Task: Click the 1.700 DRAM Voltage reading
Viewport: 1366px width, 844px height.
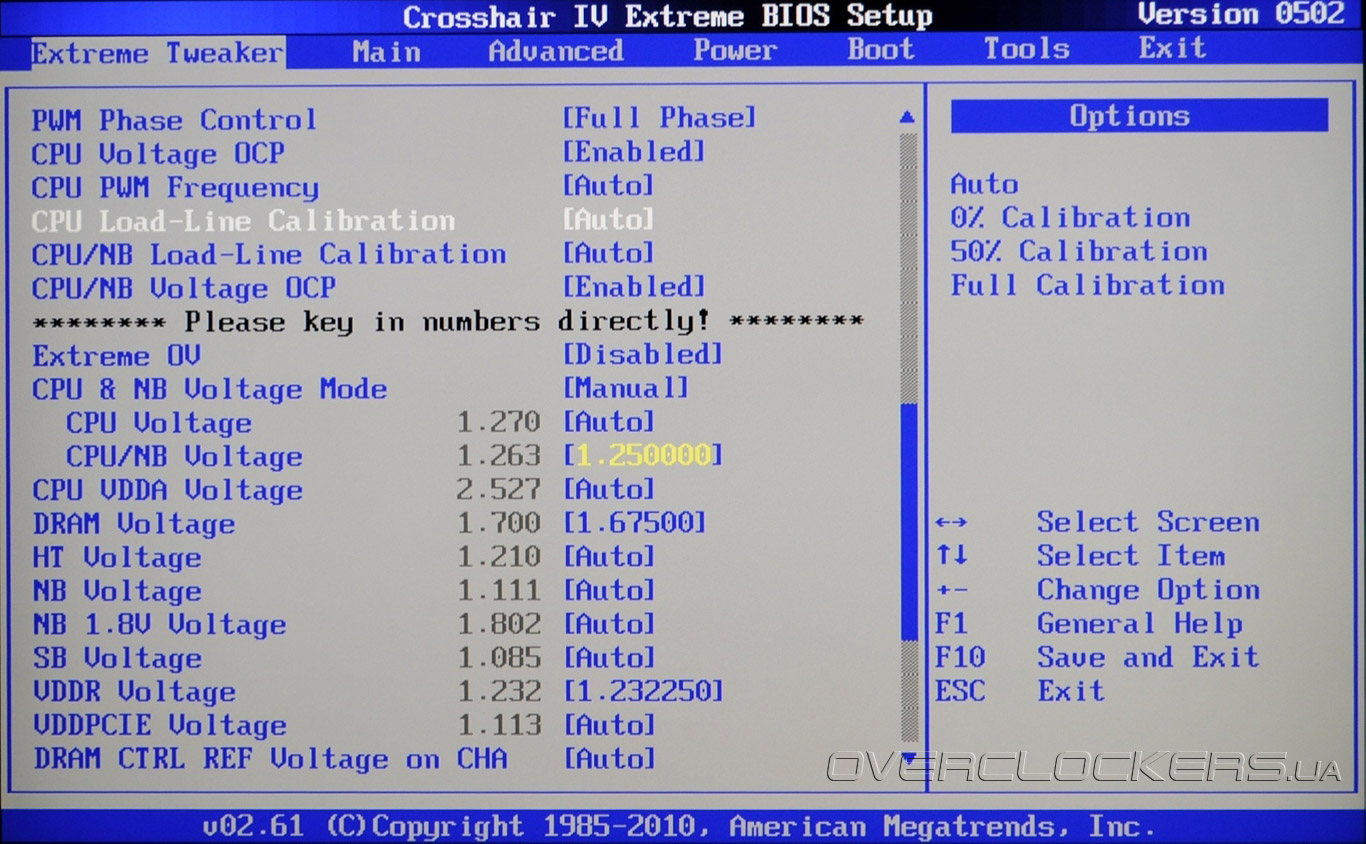Action: [498, 523]
